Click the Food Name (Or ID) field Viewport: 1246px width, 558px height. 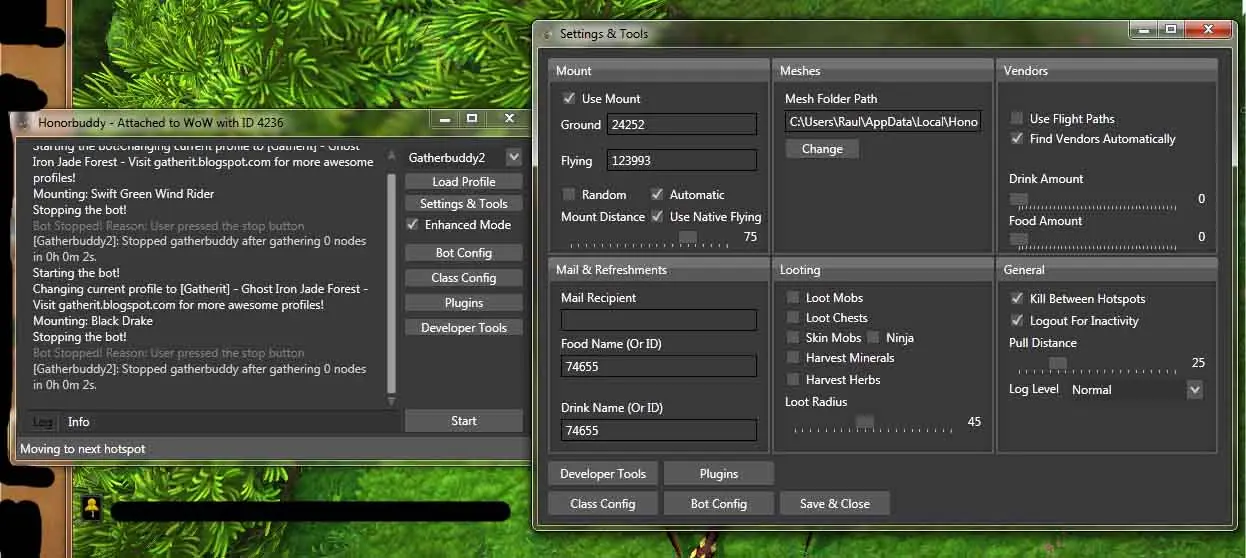point(659,366)
